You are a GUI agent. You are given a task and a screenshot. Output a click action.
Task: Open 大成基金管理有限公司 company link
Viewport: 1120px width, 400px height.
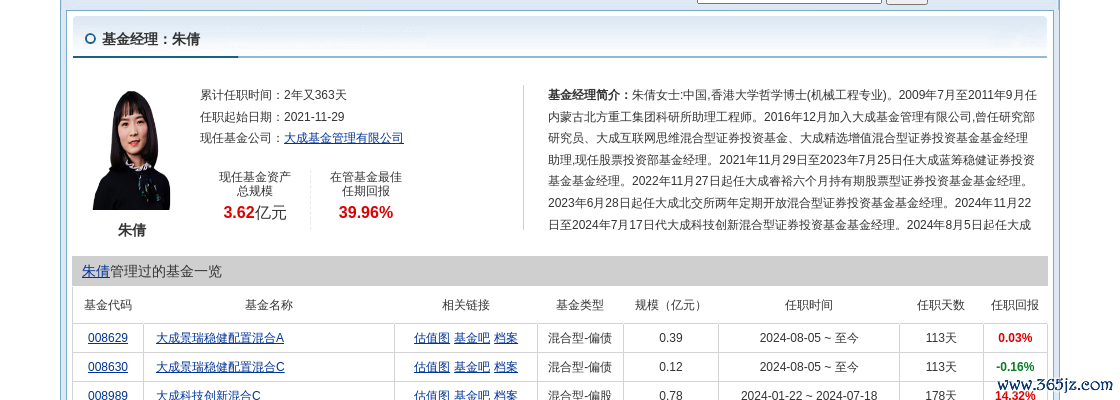(344, 138)
